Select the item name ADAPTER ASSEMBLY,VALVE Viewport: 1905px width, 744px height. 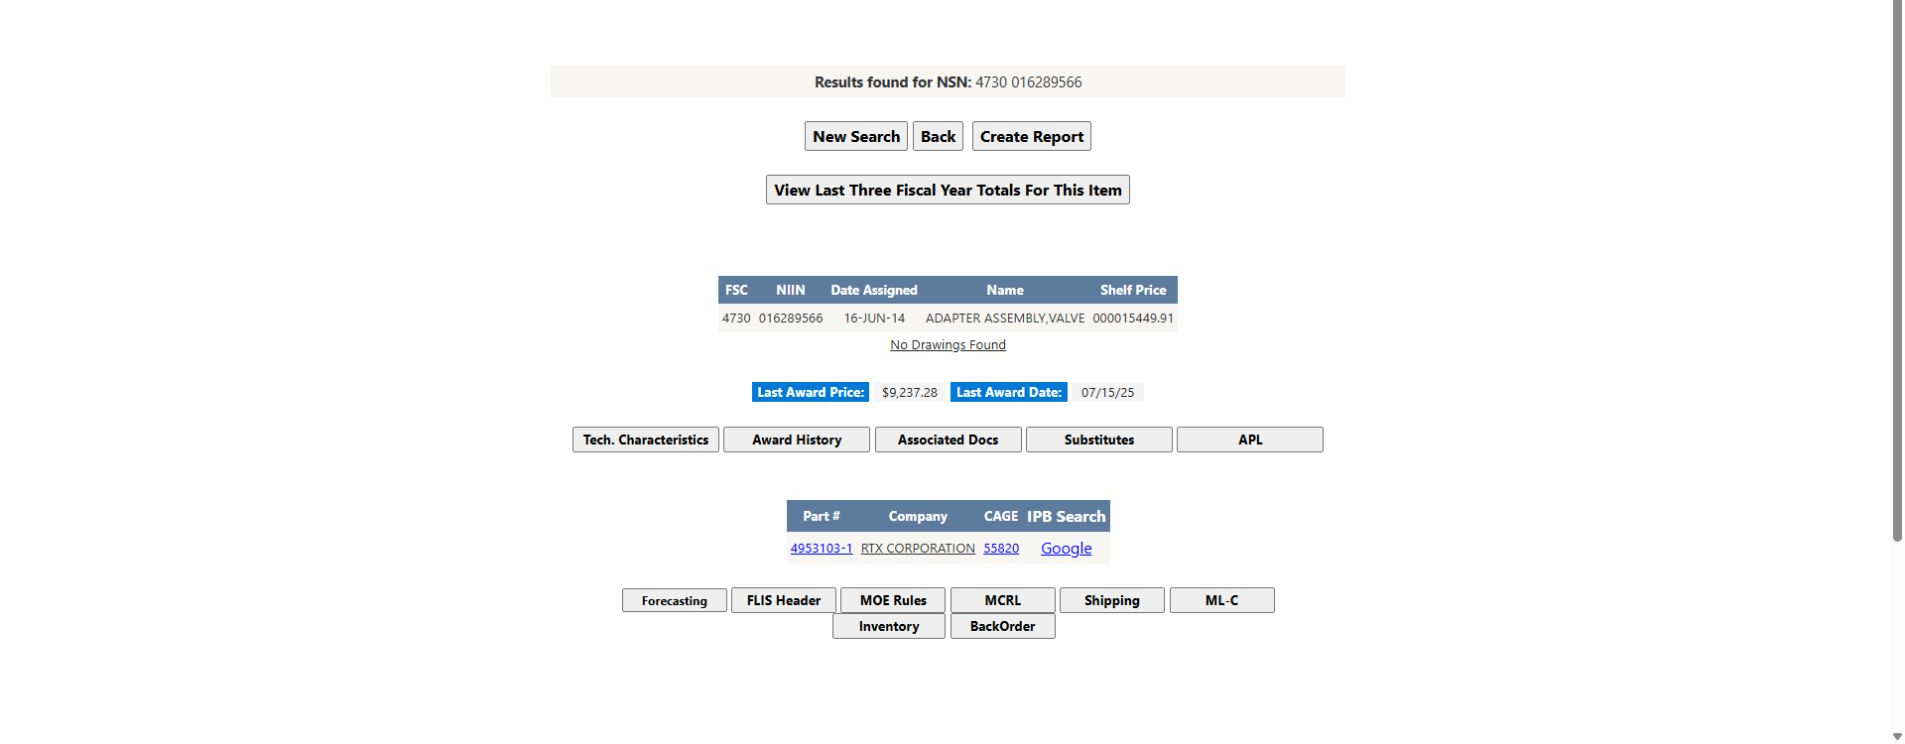pos(1005,319)
